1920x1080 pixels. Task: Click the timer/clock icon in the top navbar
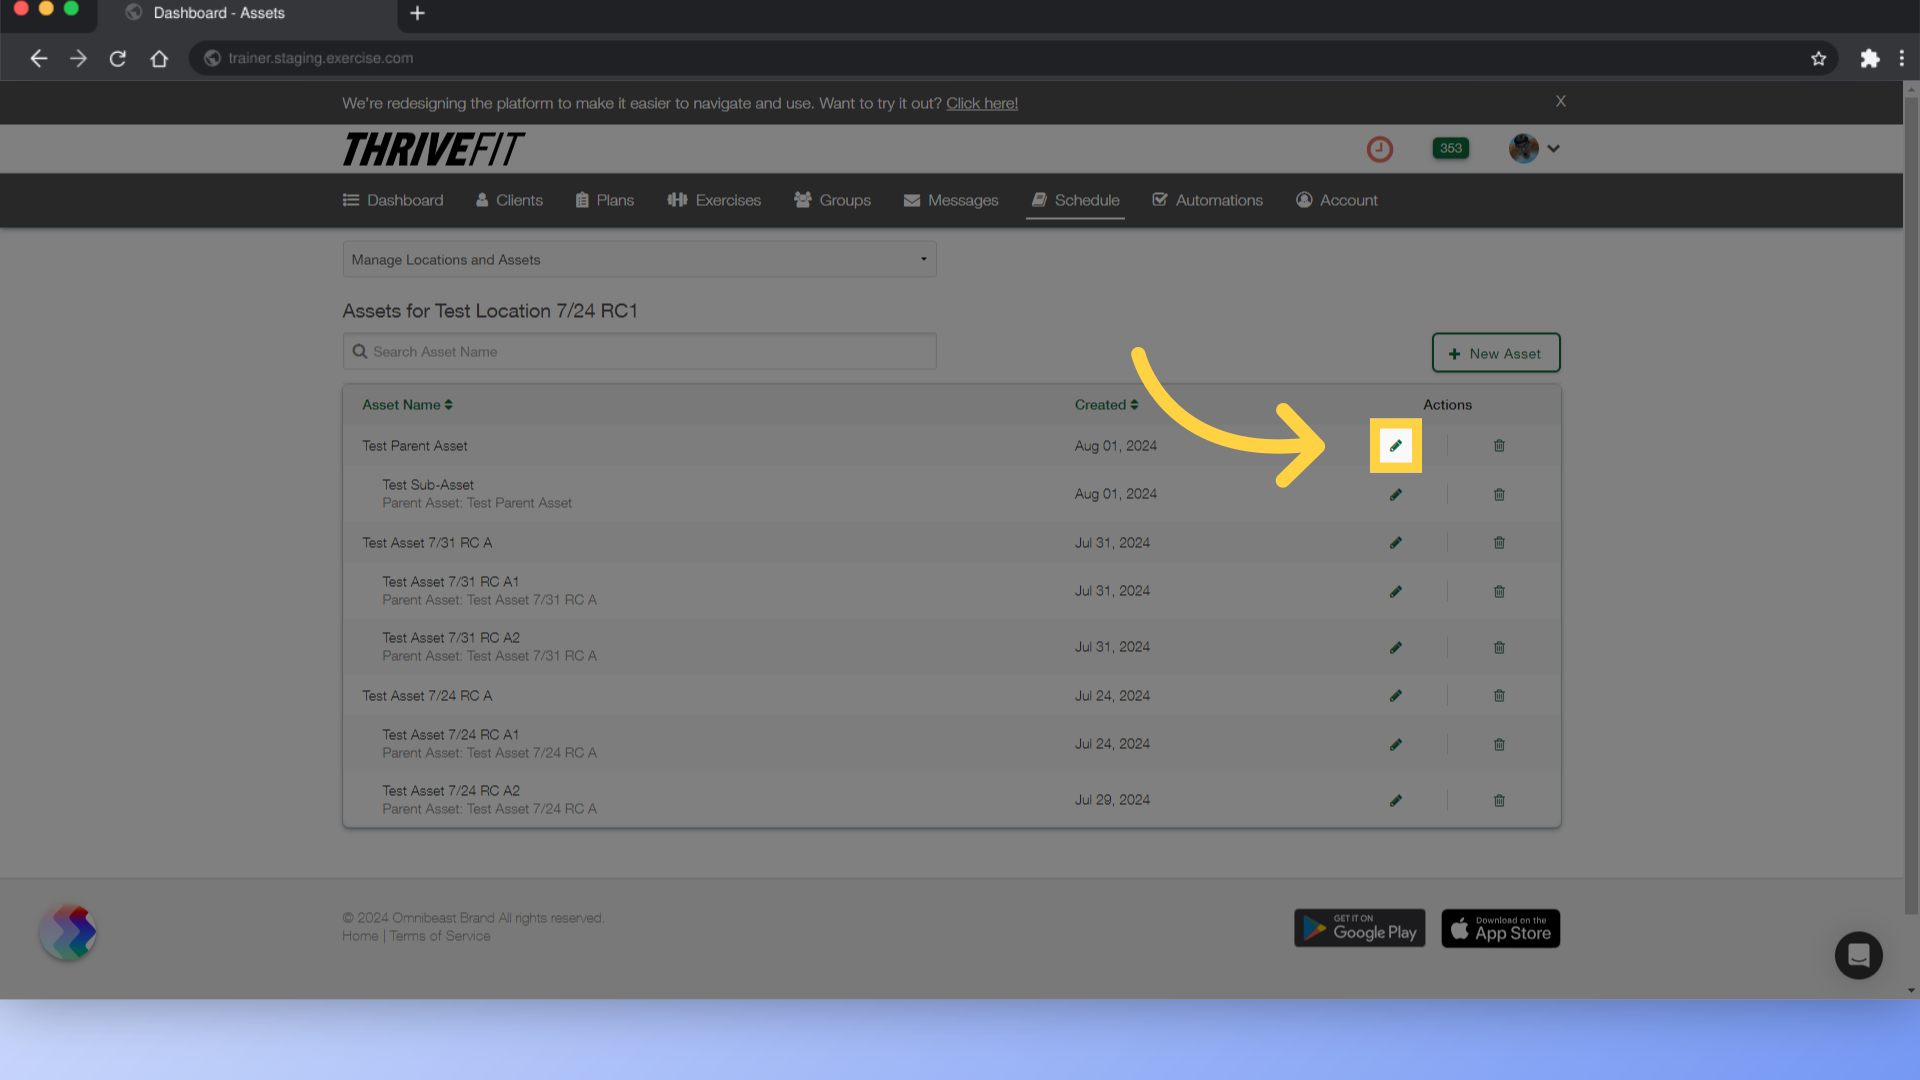[x=1381, y=148]
